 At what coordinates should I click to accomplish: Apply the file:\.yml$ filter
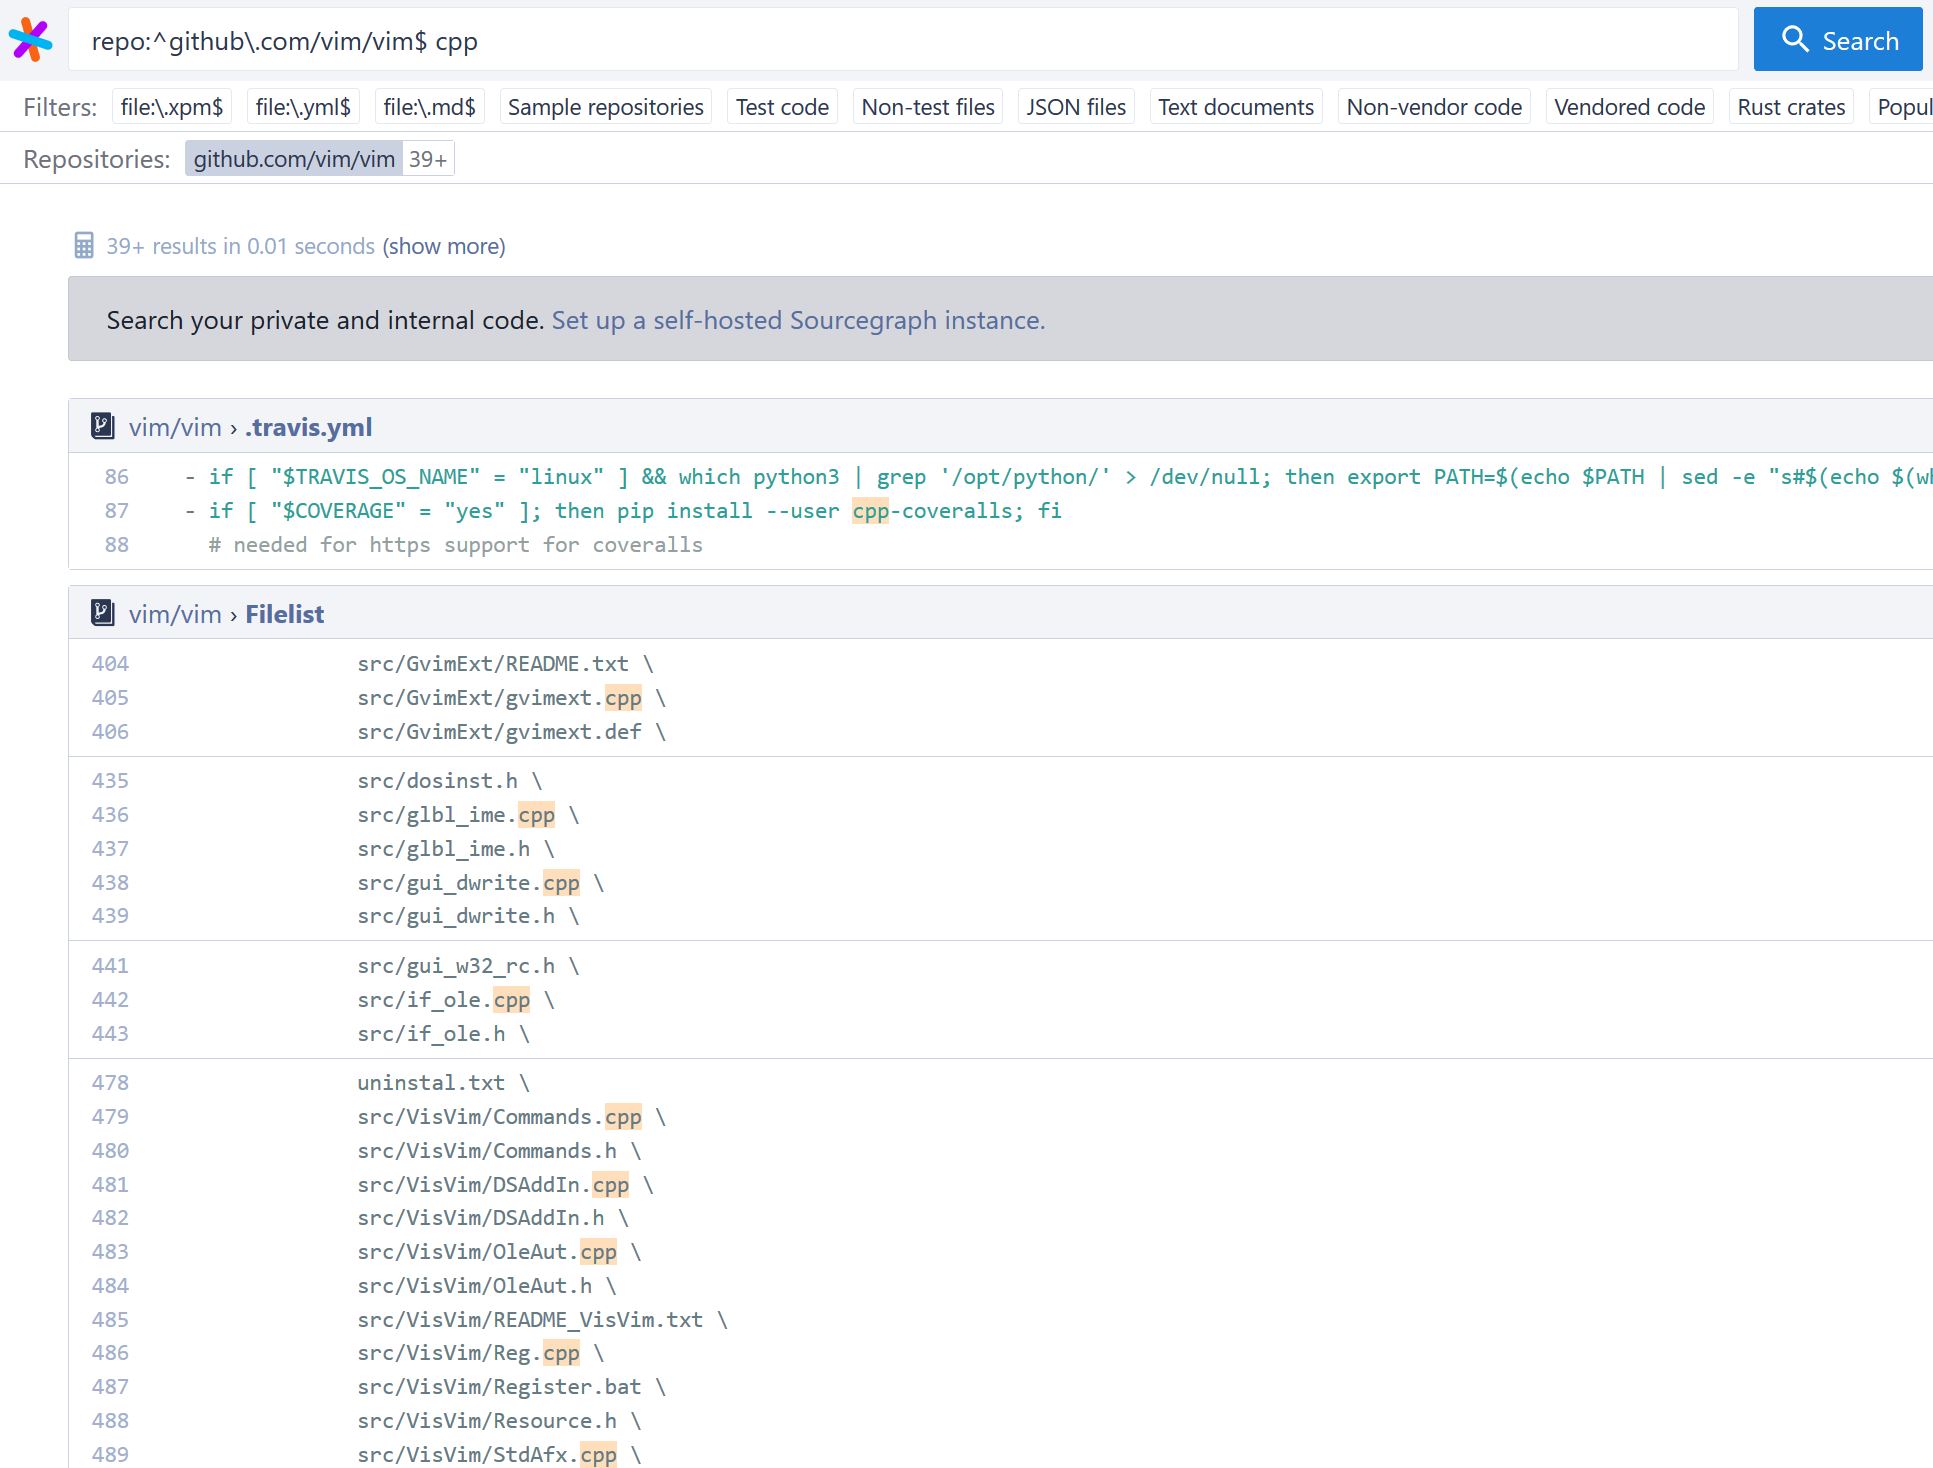point(303,107)
